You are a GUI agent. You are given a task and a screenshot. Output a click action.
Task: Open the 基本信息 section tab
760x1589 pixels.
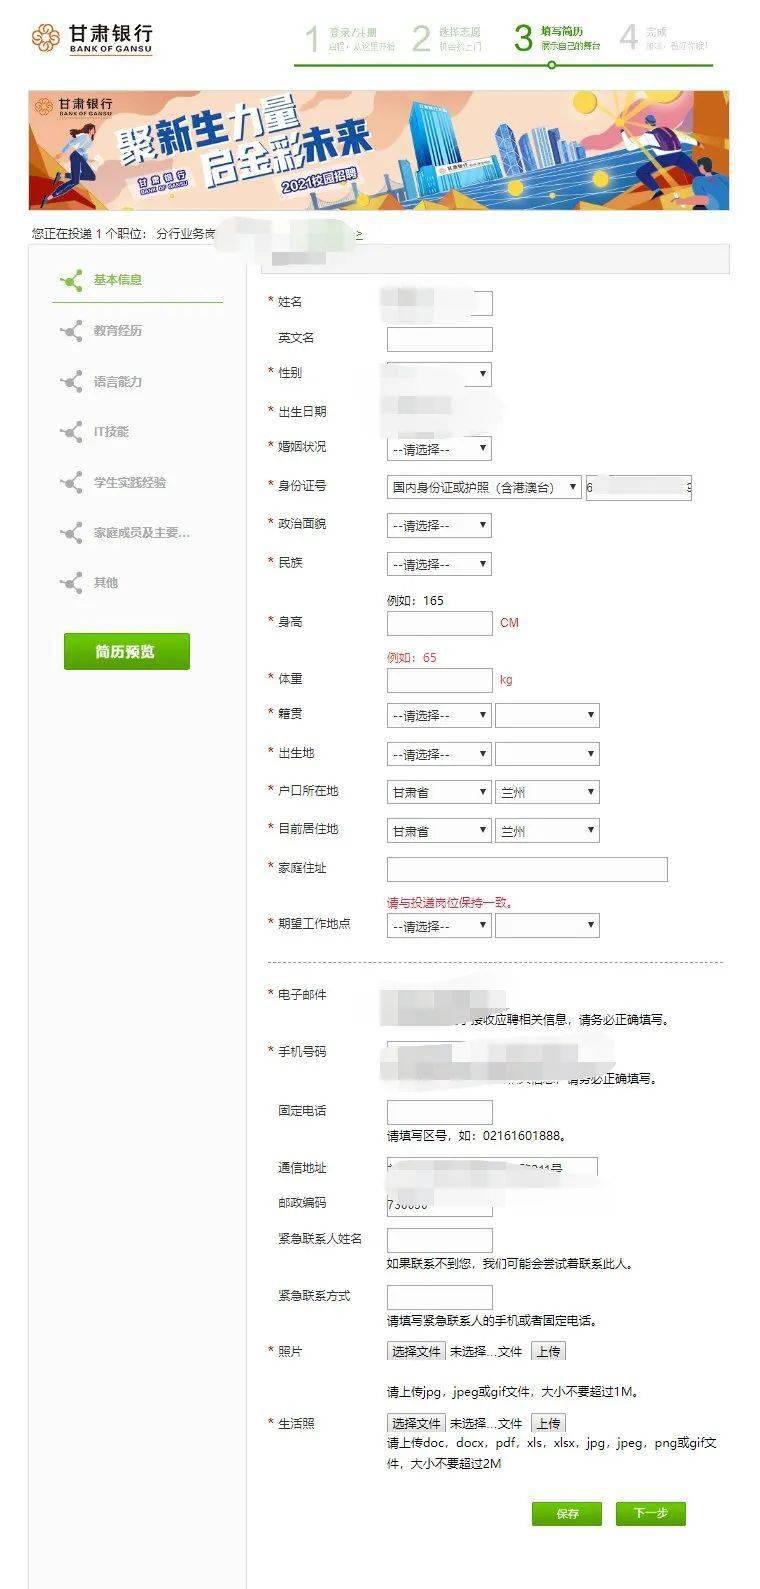[x=118, y=280]
